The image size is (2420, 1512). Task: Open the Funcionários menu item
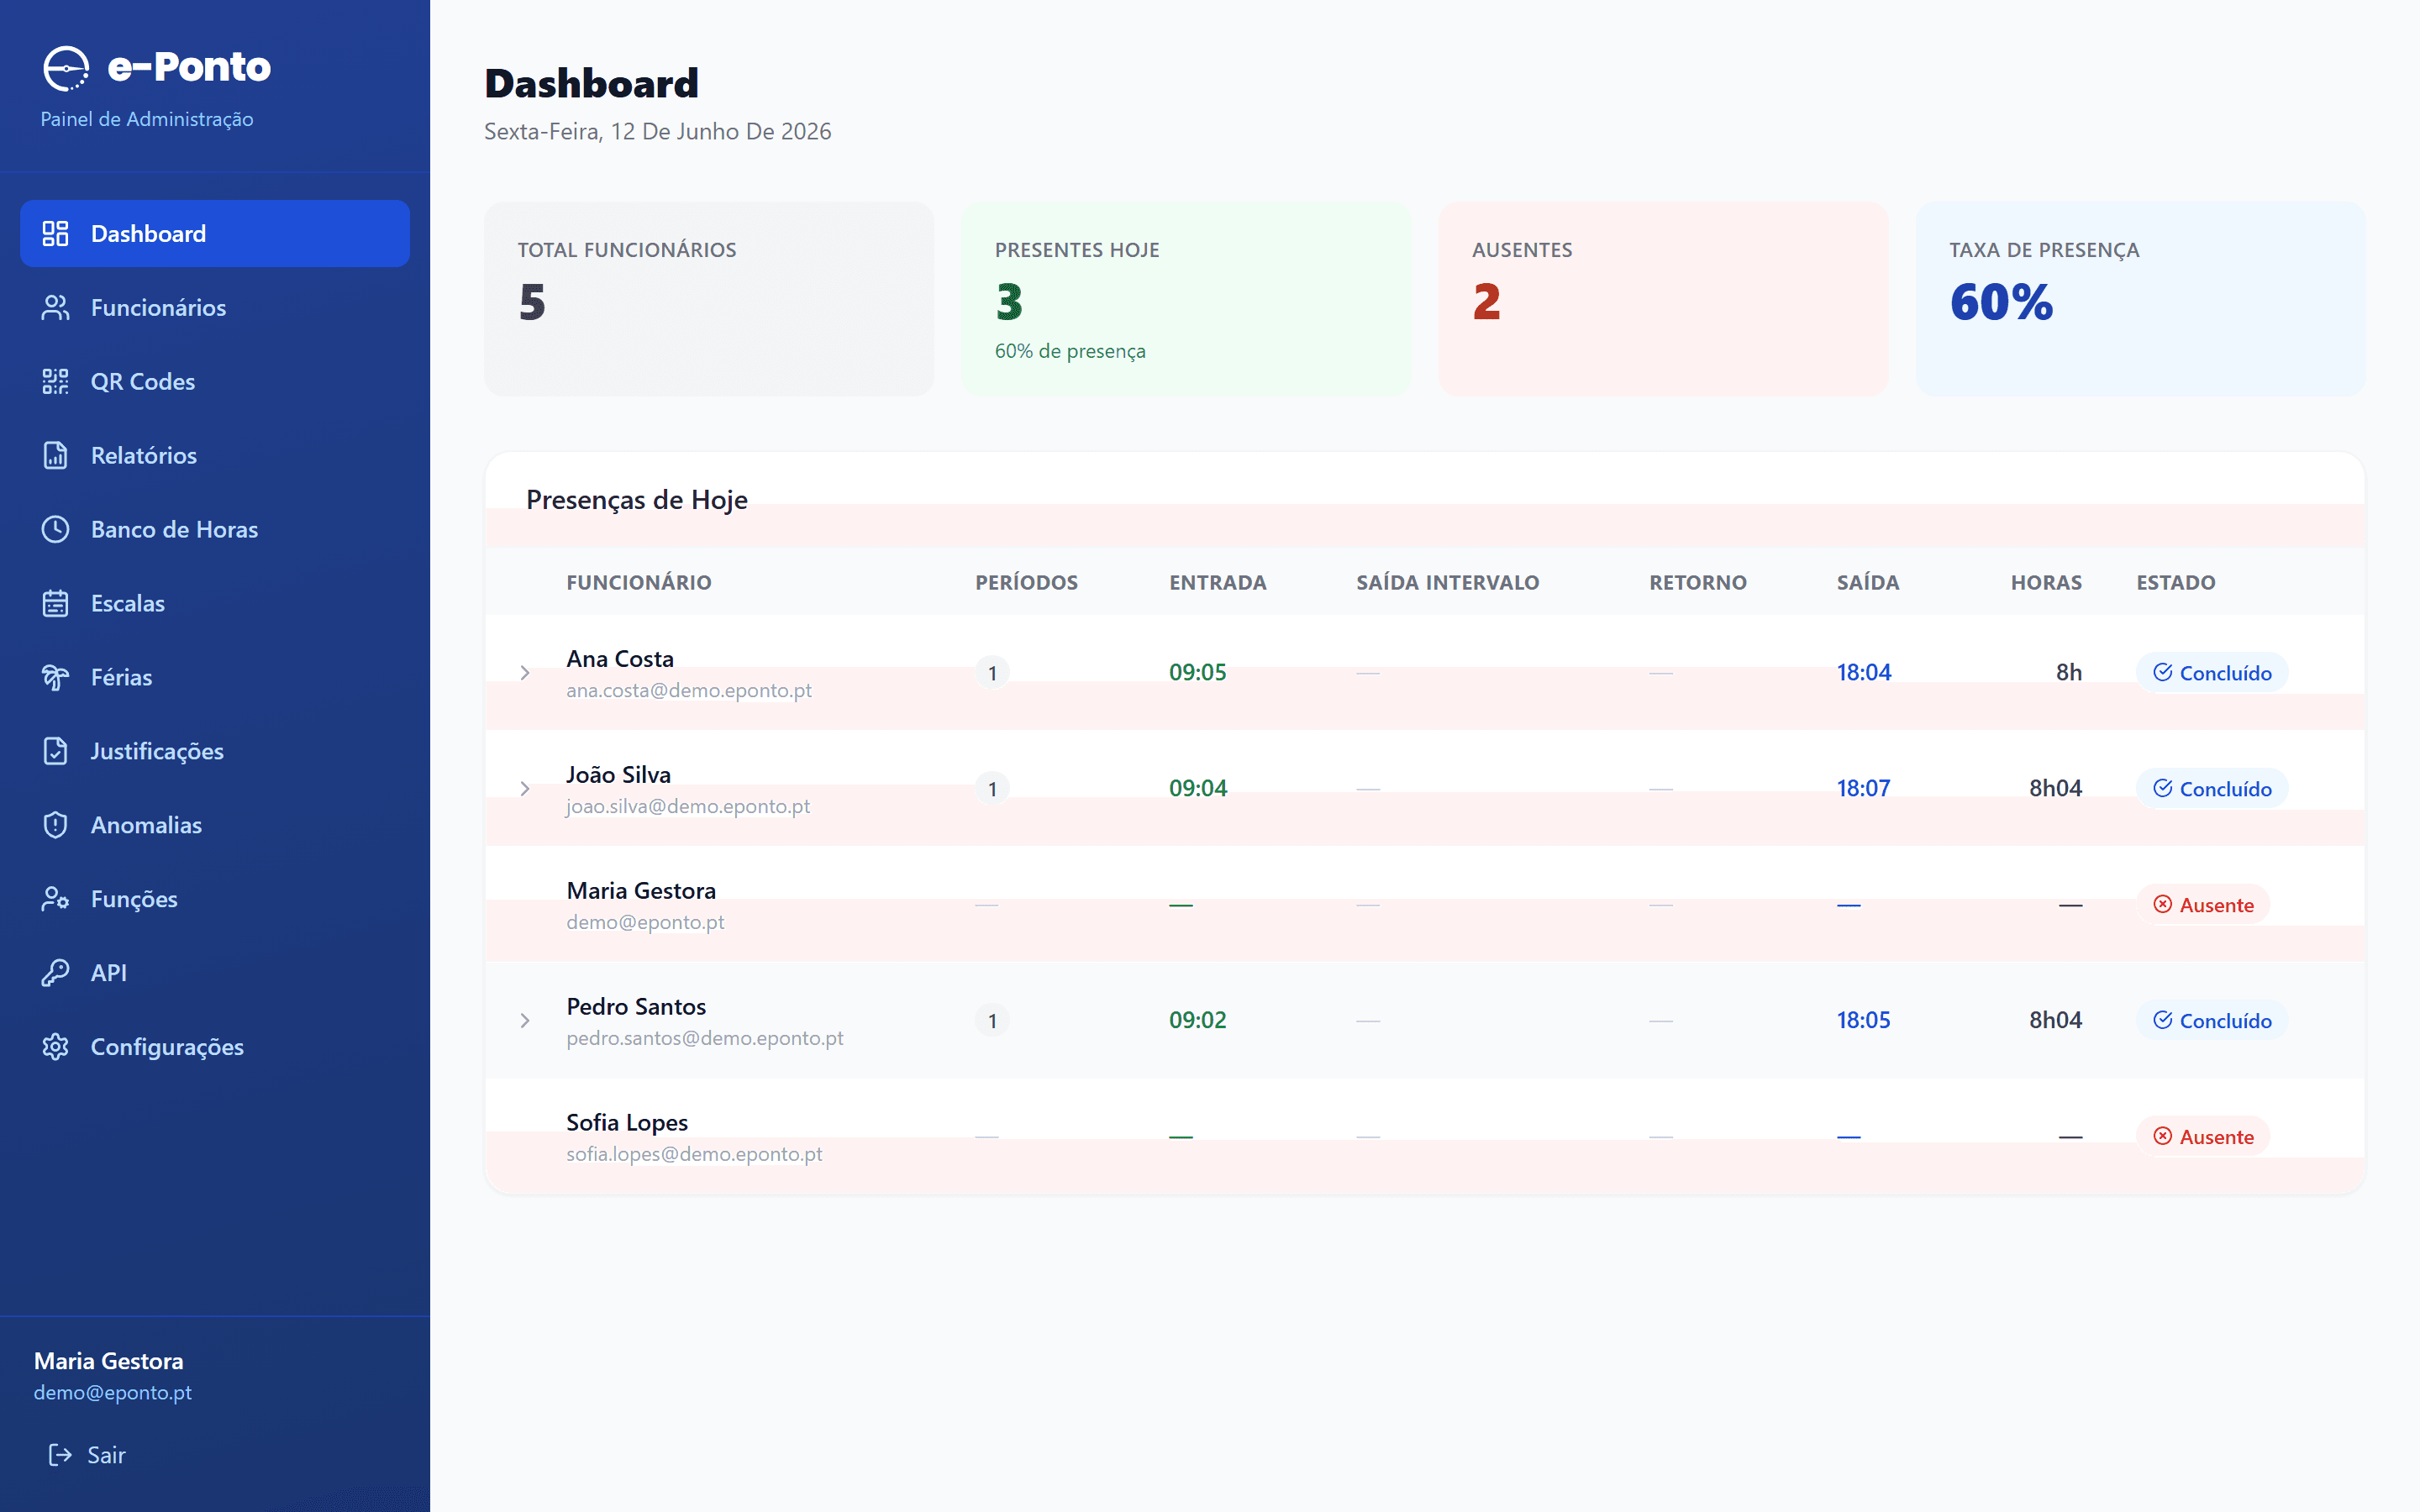[215, 307]
